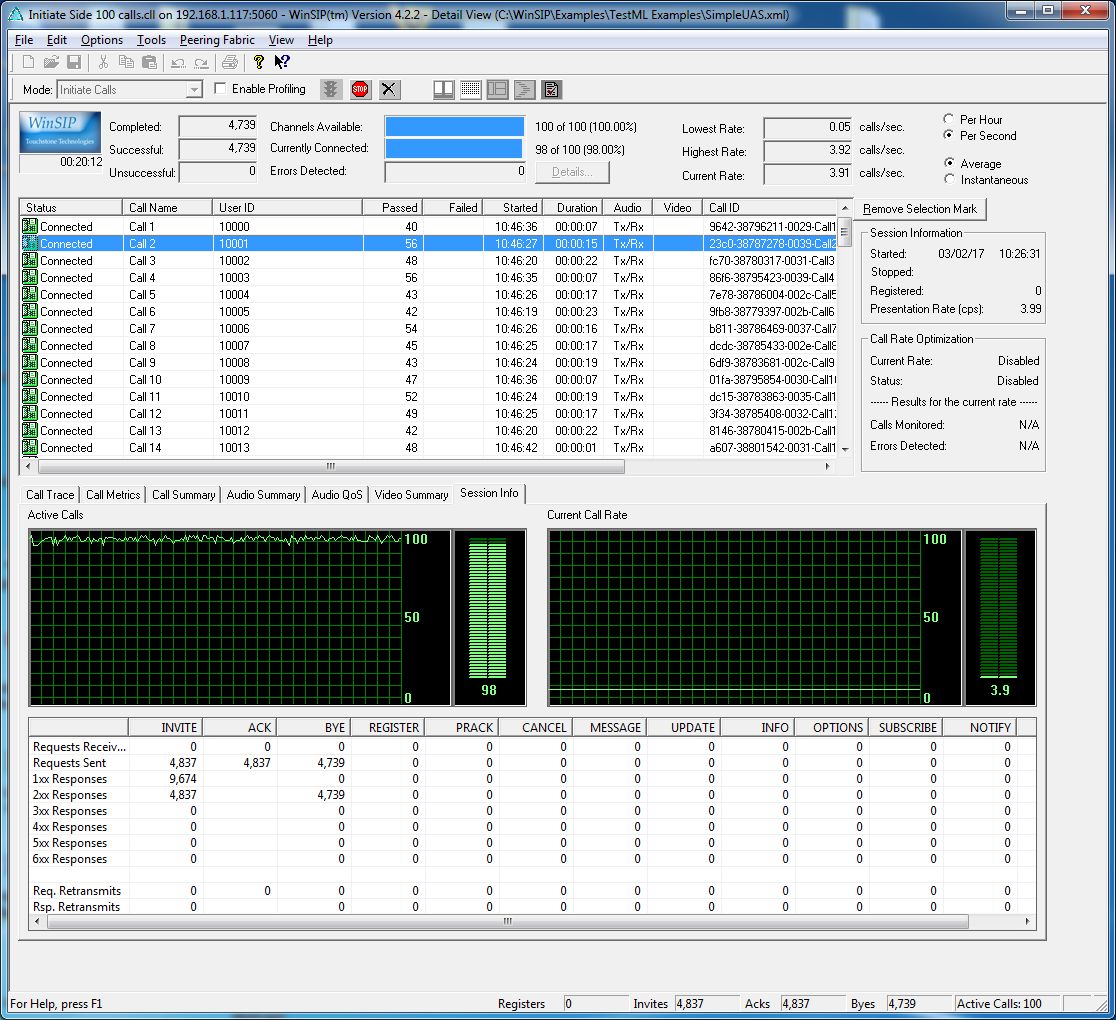
Task: Select the Call 7 row name
Action: tap(142, 329)
